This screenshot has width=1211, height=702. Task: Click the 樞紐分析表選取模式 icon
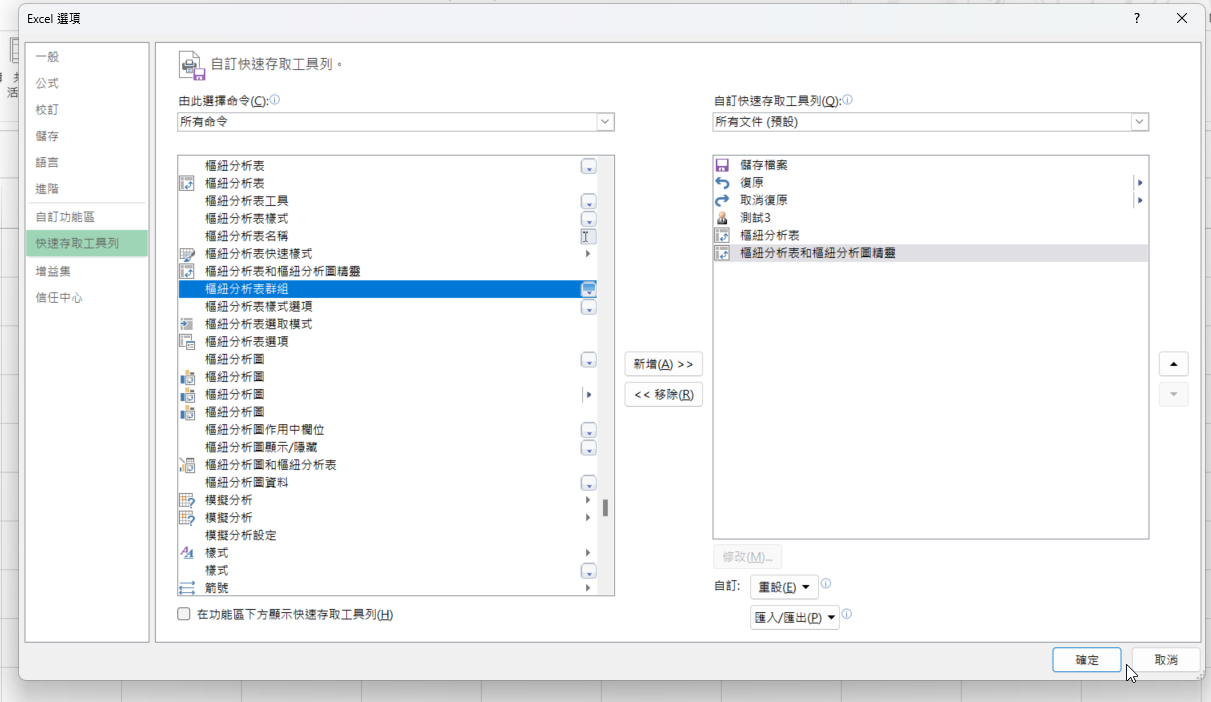coord(186,324)
